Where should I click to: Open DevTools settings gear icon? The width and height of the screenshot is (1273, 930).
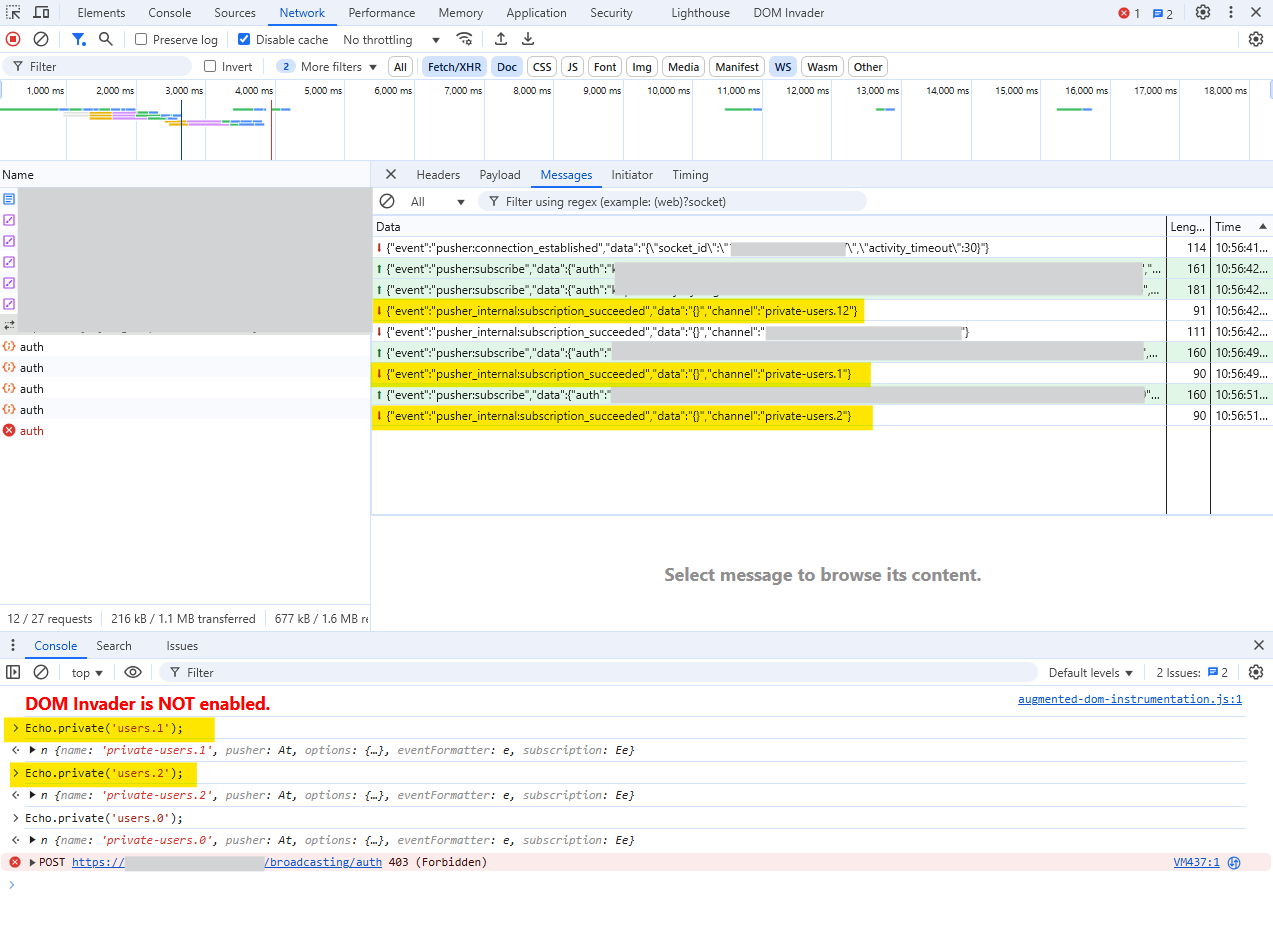coord(1203,13)
